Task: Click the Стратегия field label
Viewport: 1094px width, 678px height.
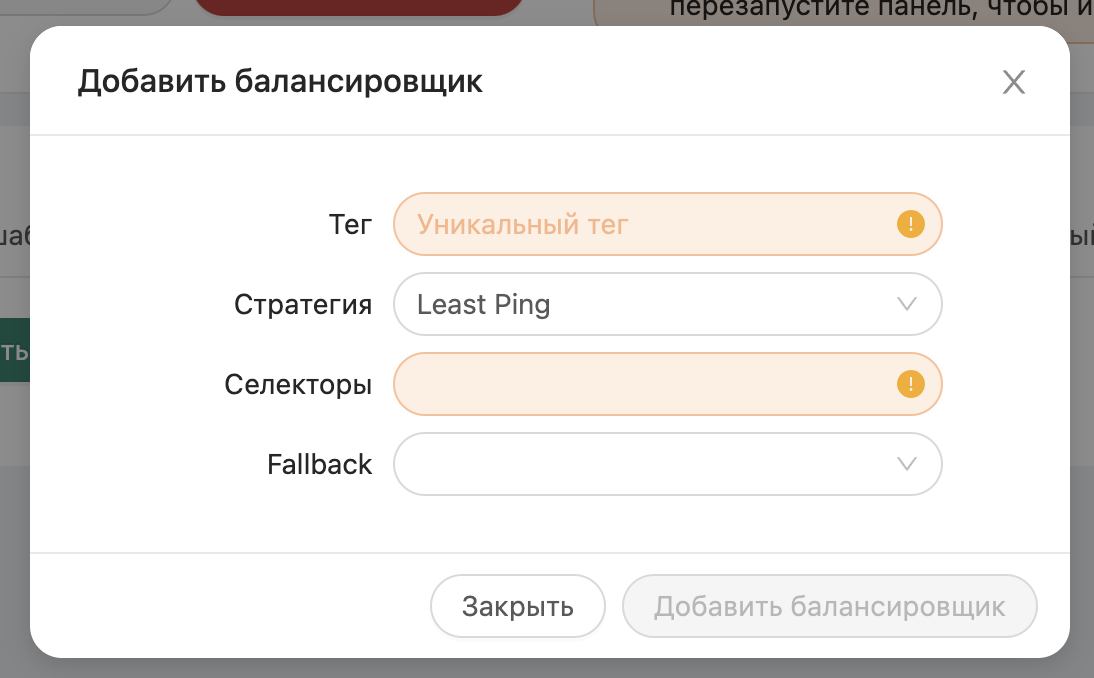Action: 303,305
